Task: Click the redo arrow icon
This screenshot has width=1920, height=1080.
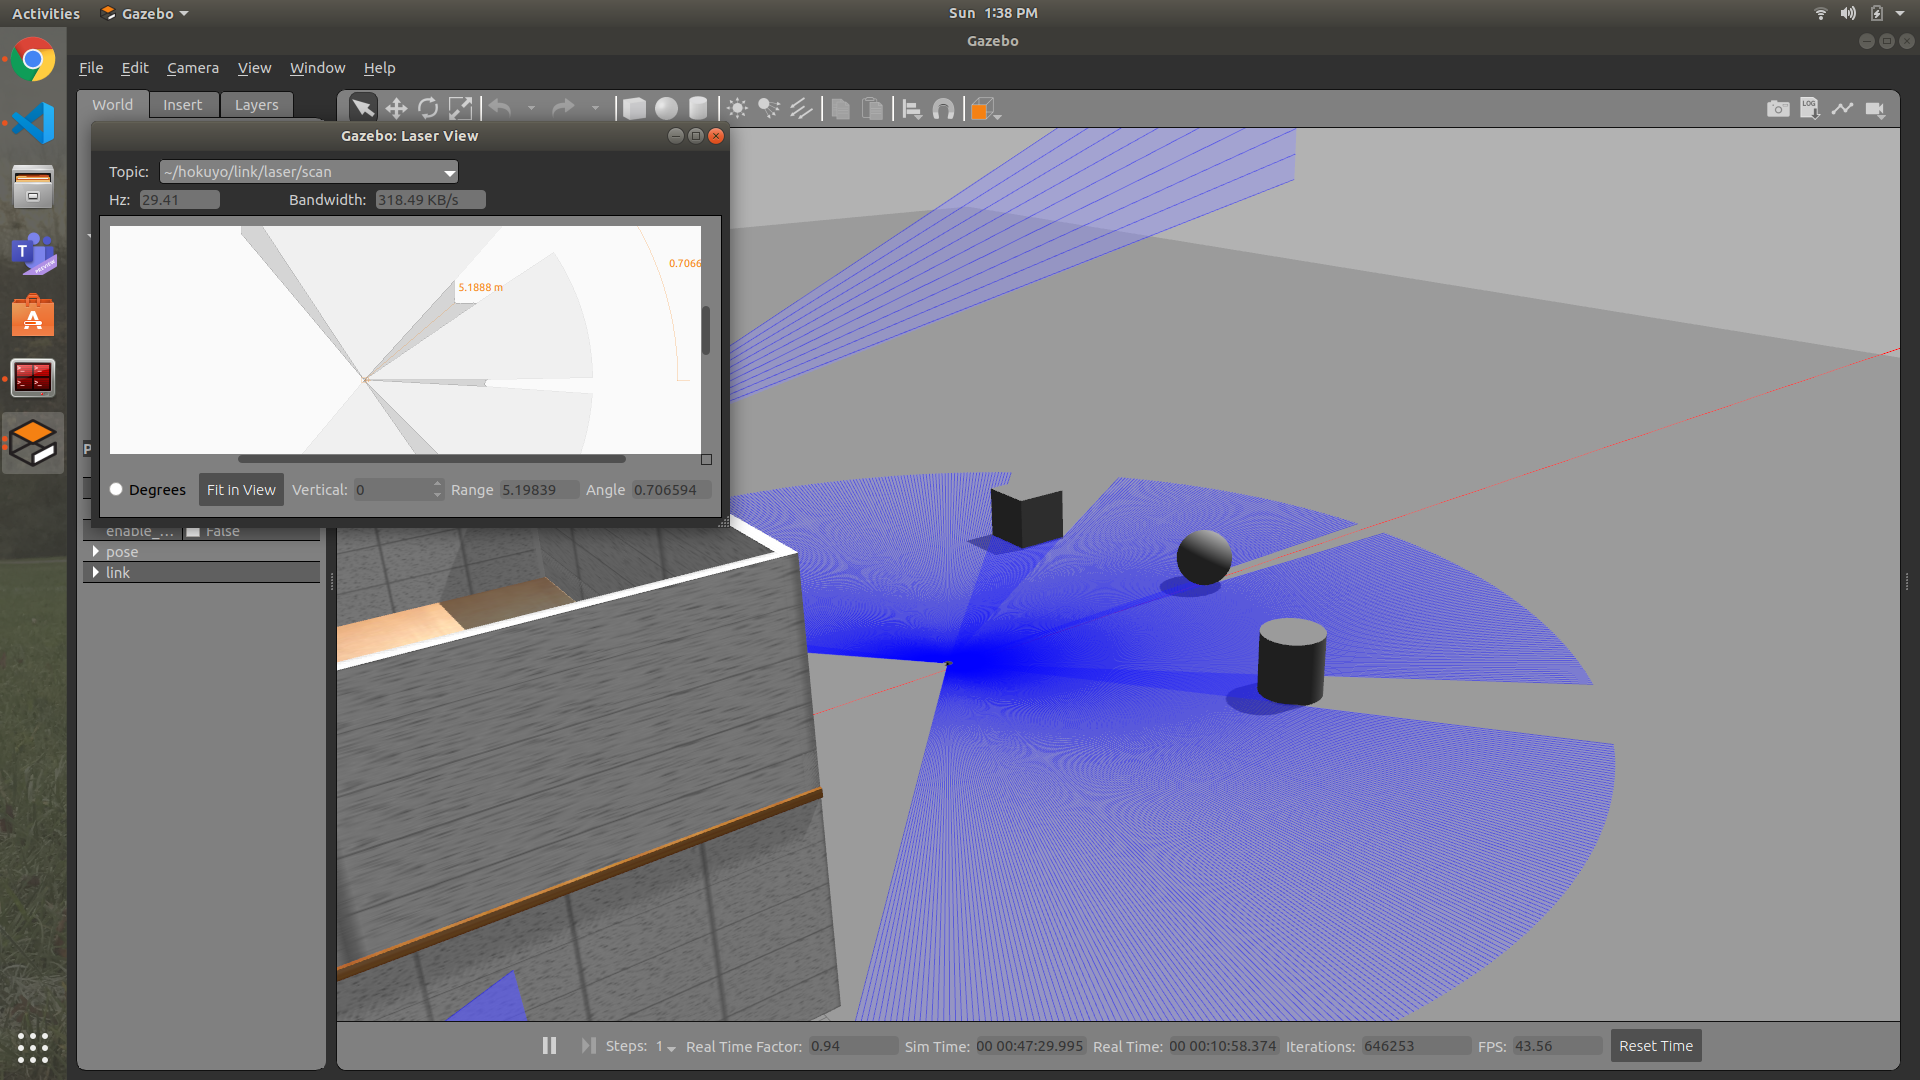Action: pos(564,108)
